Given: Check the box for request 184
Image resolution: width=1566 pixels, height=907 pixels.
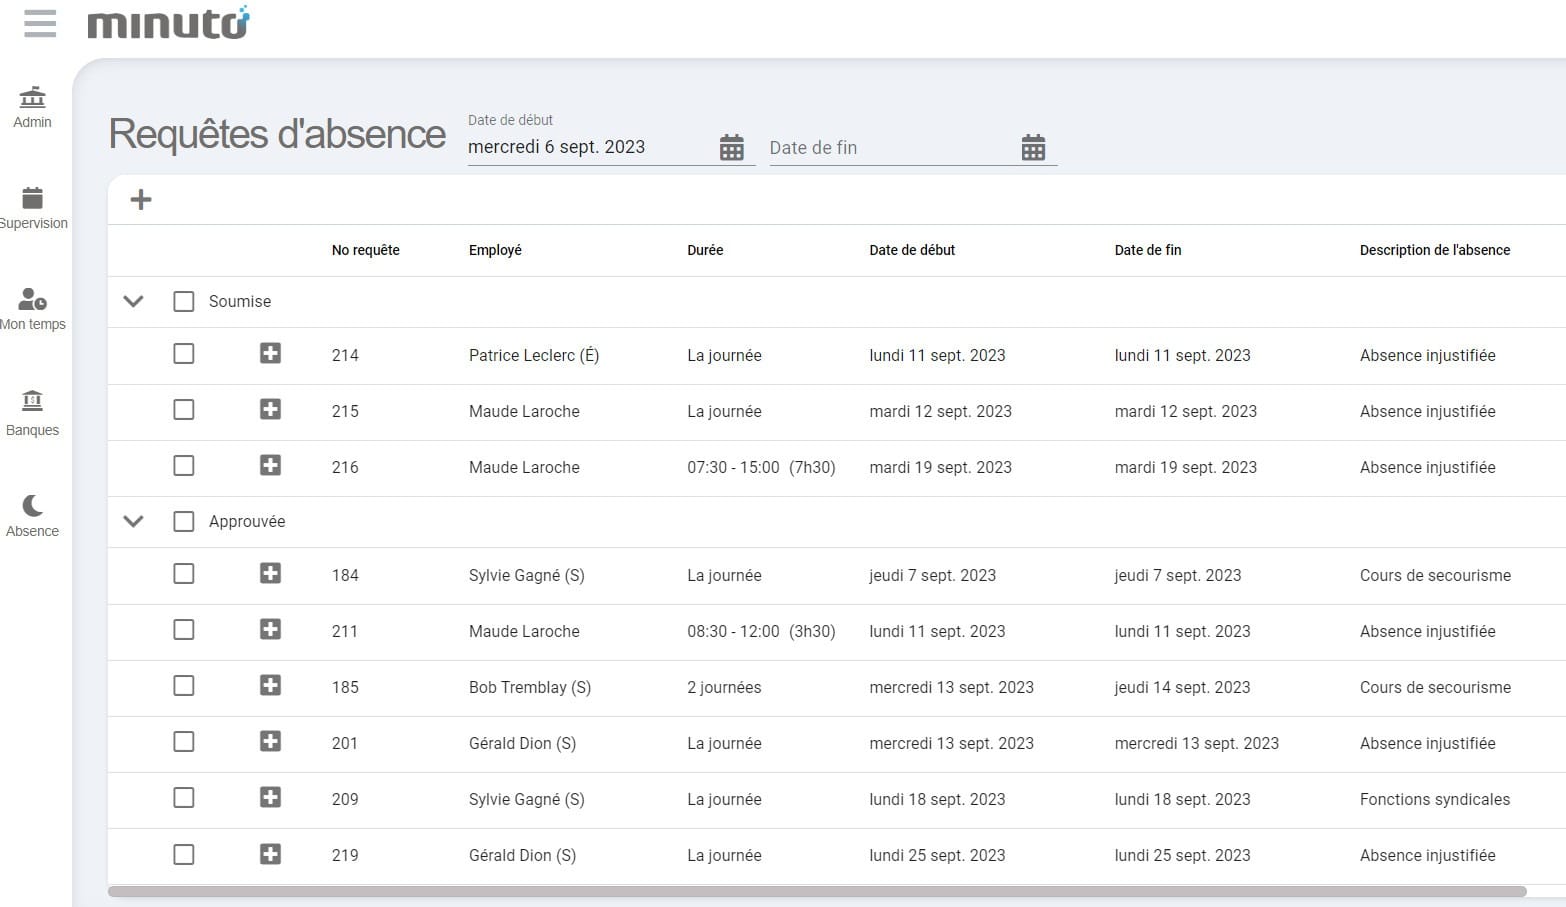Looking at the screenshot, I should tap(184, 574).
